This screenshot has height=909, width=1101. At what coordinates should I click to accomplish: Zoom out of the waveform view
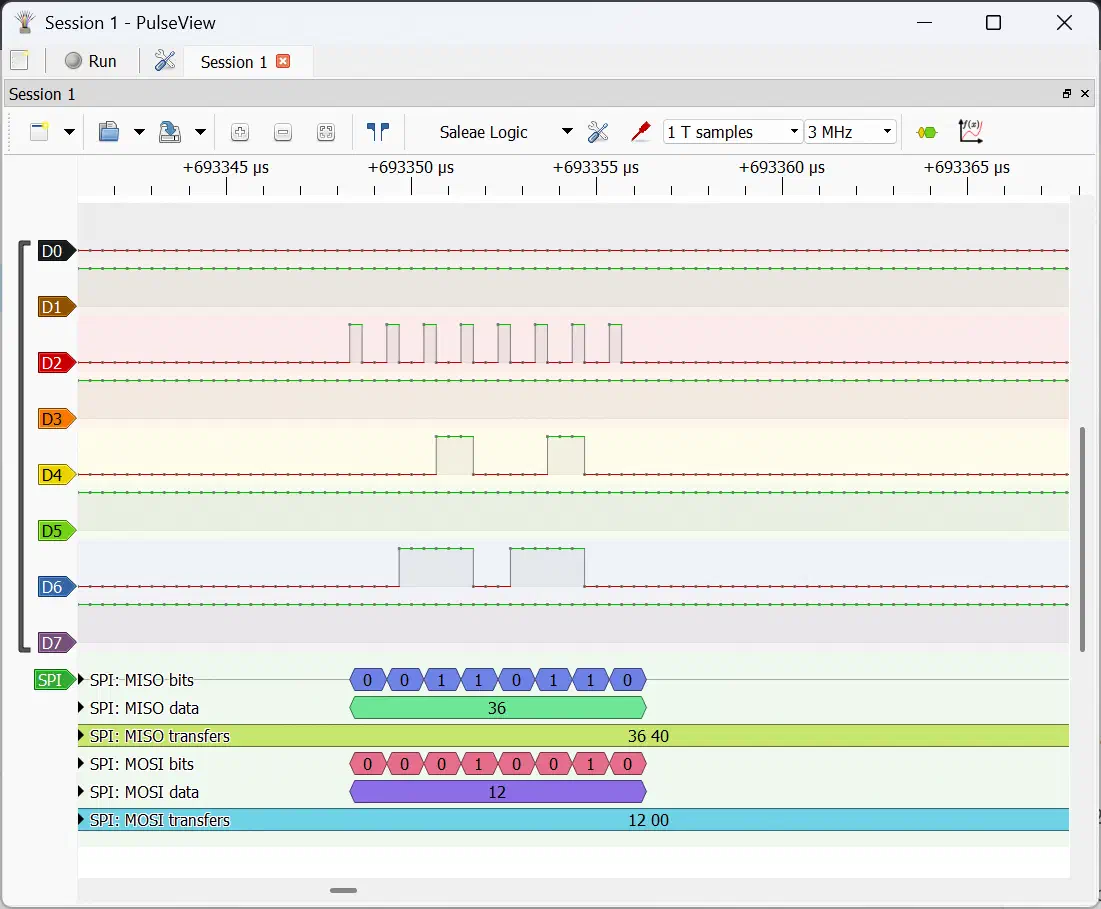[283, 132]
